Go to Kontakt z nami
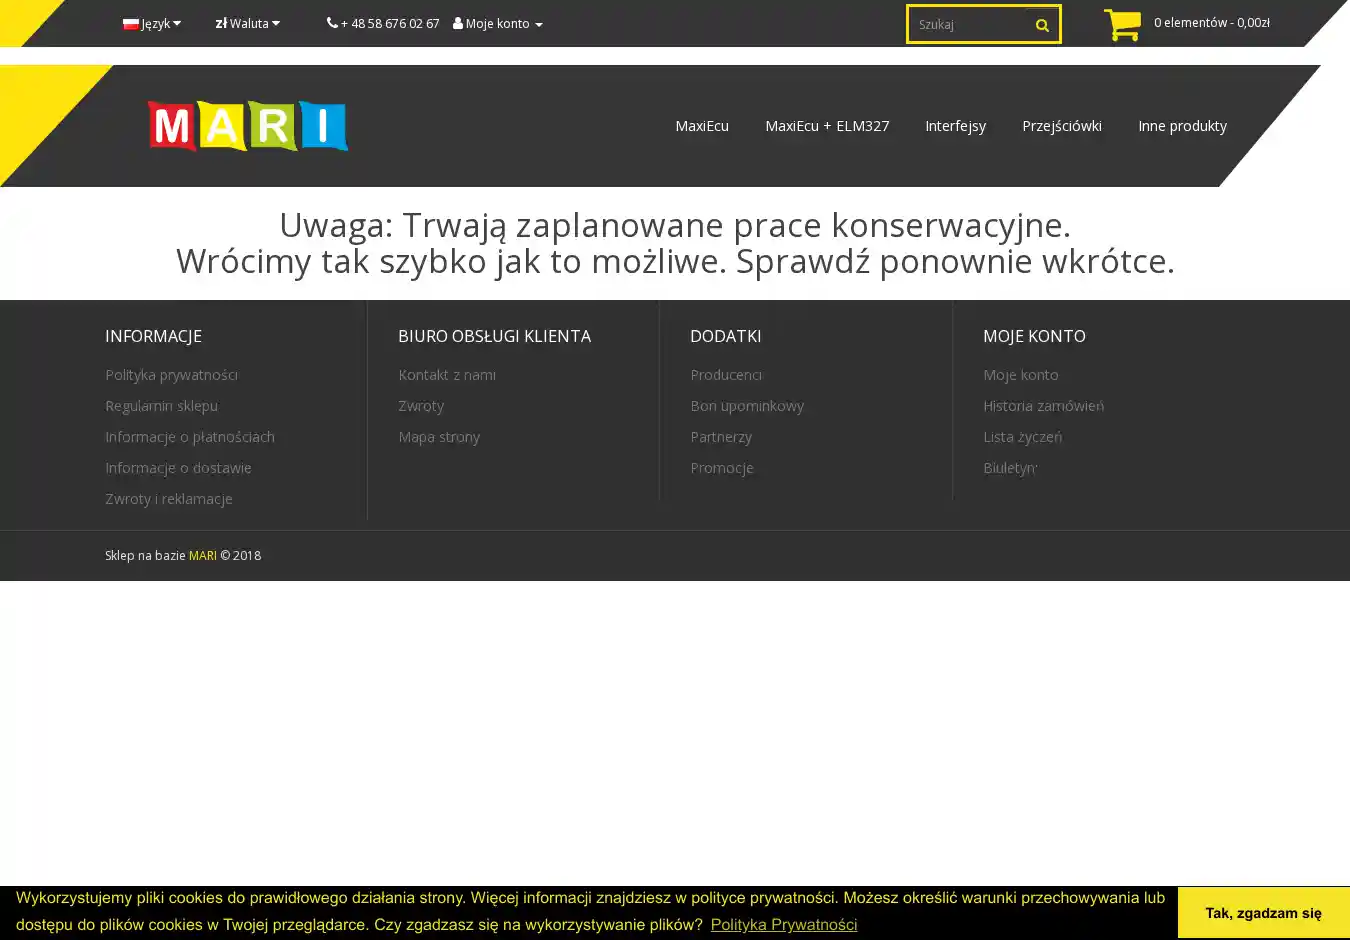The image size is (1350, 940). click(447, 375)
